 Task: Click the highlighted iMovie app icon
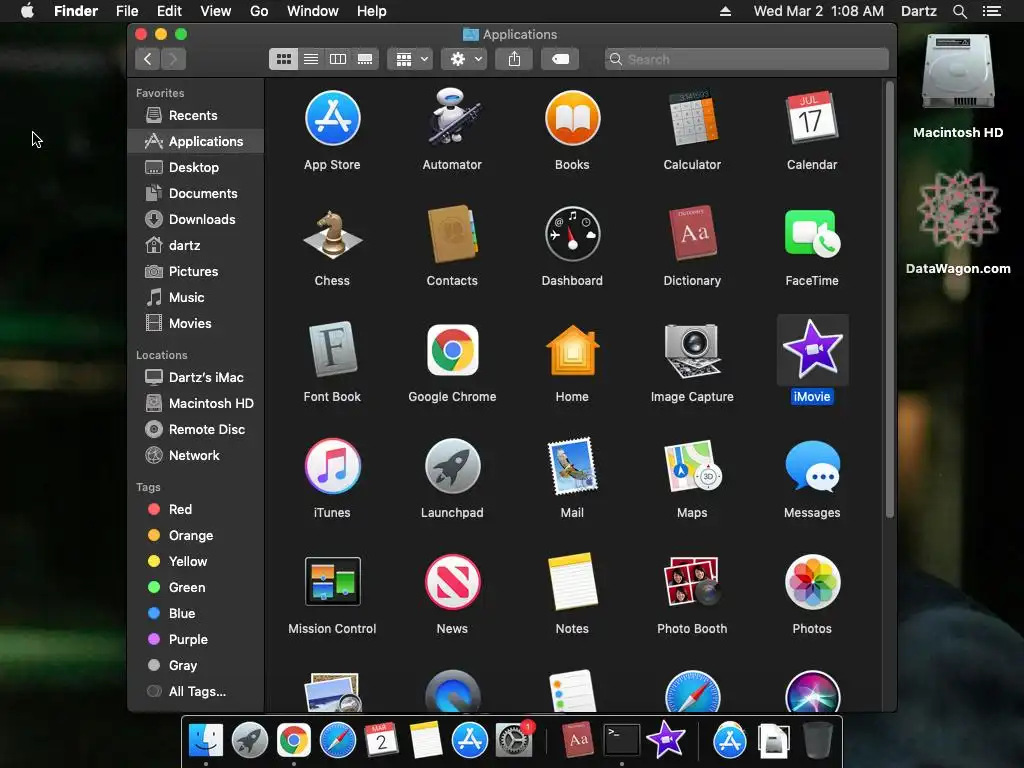click(812, 349)
